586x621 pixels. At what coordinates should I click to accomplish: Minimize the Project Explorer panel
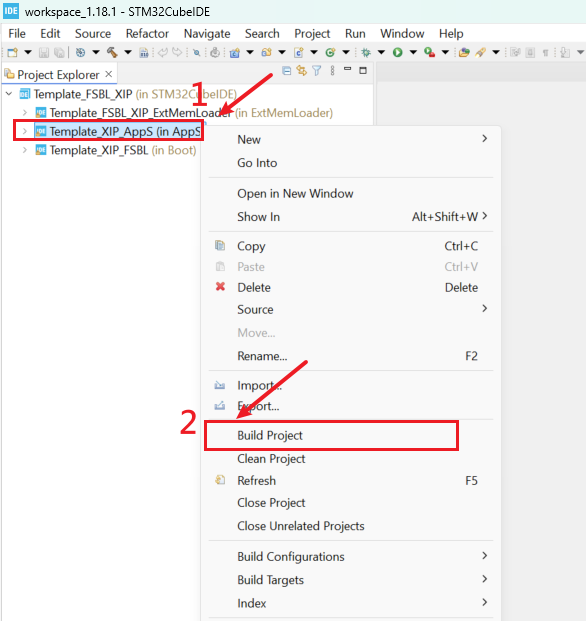(348, 70)
